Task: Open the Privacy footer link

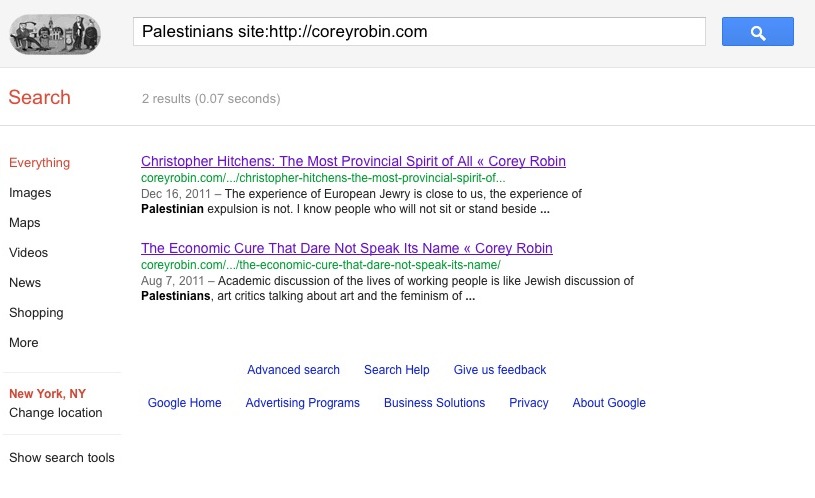Action: pyautogui.click(x=529, y=403)
